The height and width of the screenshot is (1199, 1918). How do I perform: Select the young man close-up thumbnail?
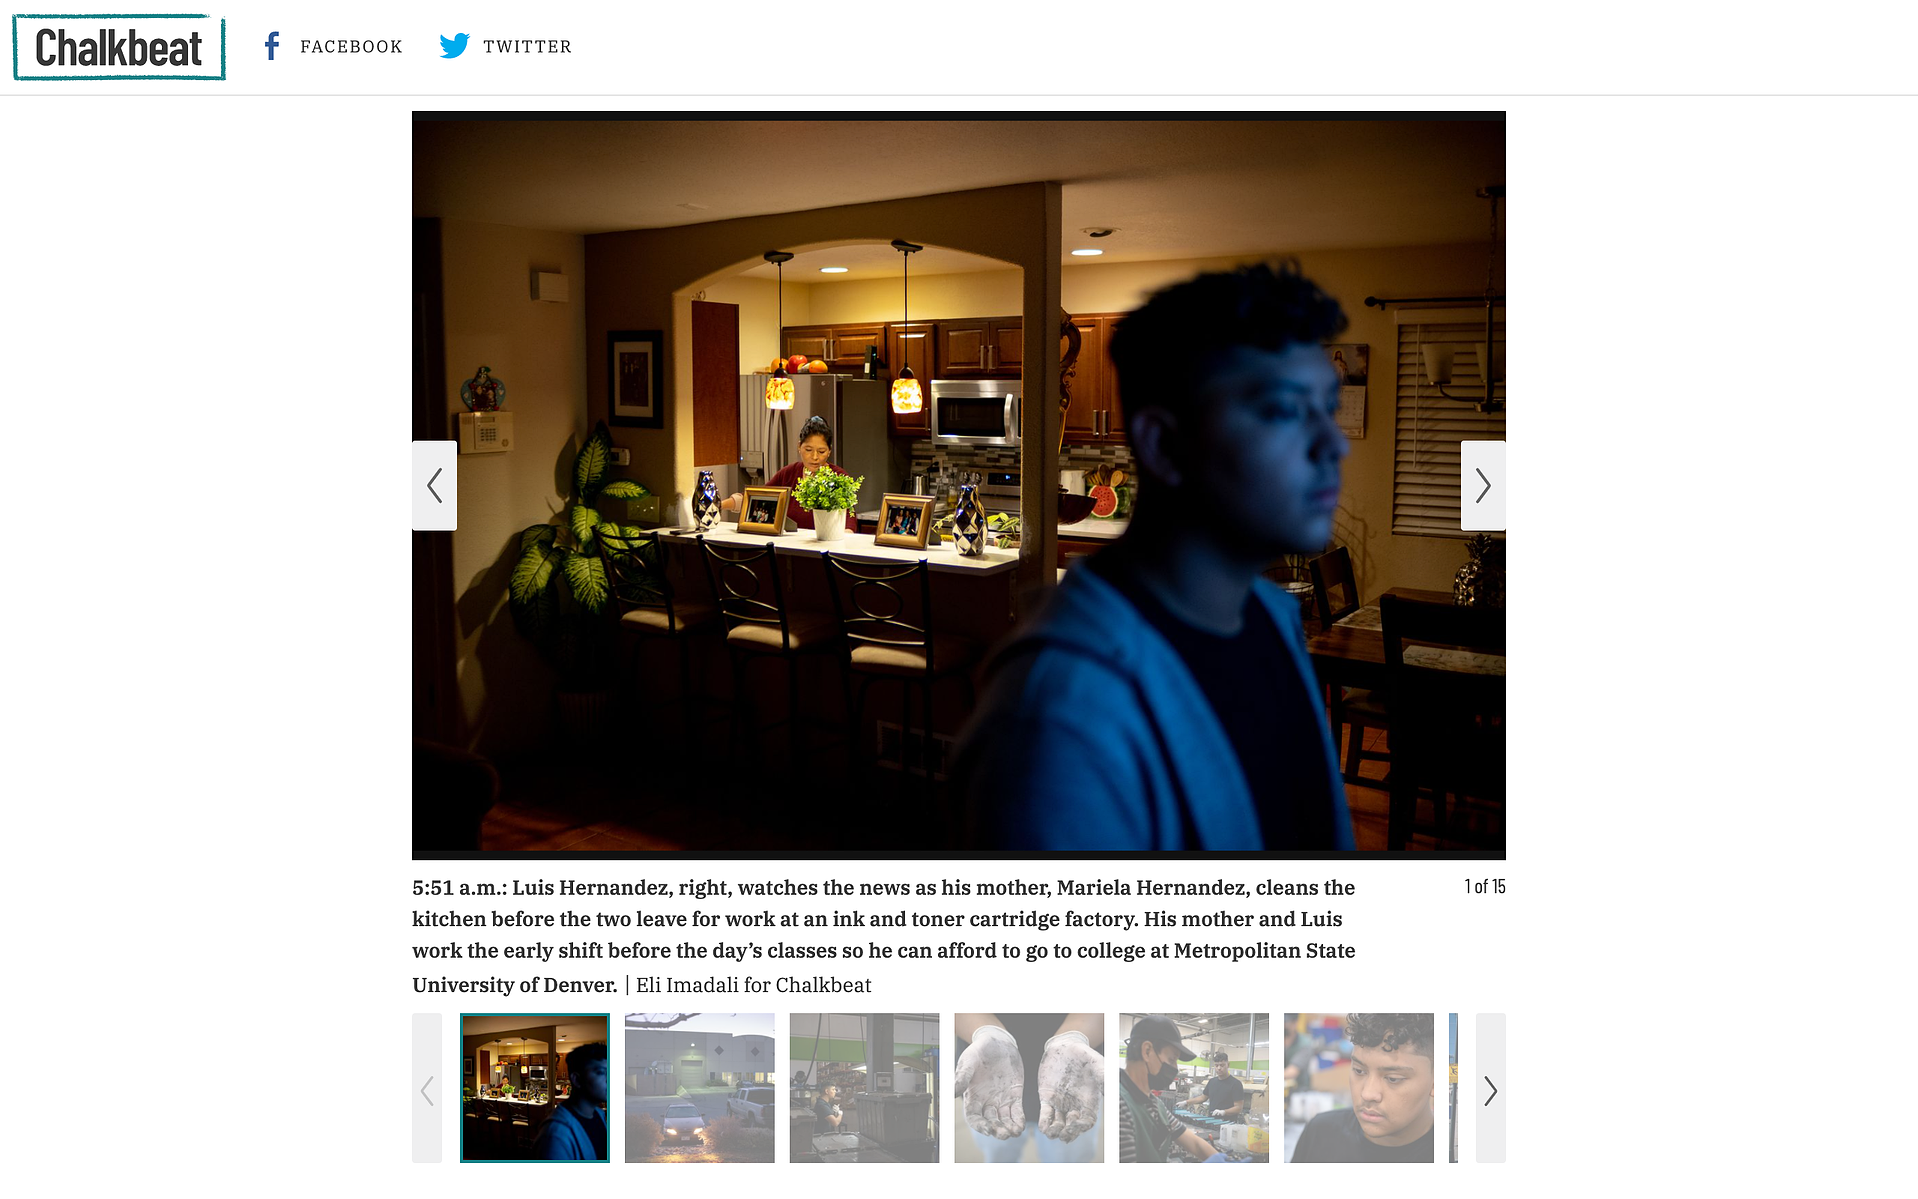tap(1359, 1088)
